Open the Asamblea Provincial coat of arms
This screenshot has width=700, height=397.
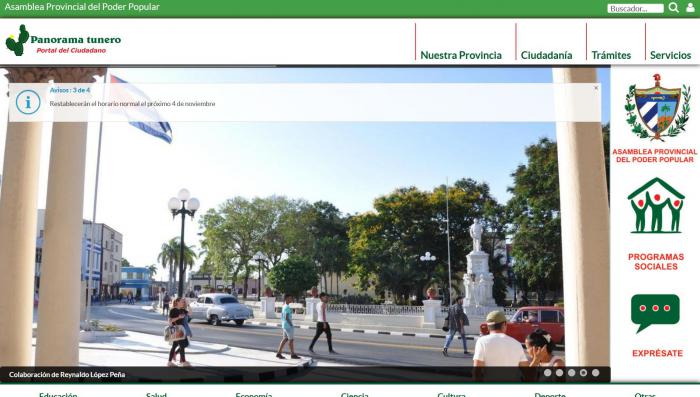(x=657, y=107)
